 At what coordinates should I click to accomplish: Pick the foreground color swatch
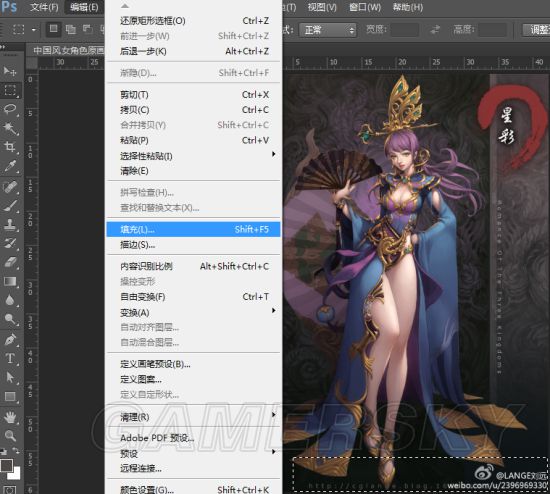[x=6, y=465]
